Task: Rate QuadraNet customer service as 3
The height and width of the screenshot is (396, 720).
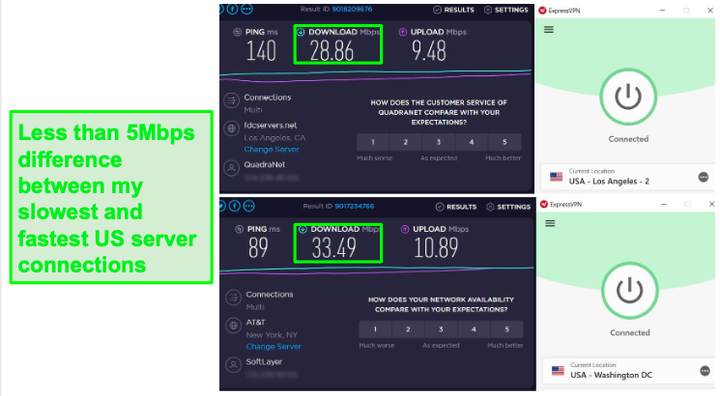Action: pyautogui.click(x=439, y=142)
